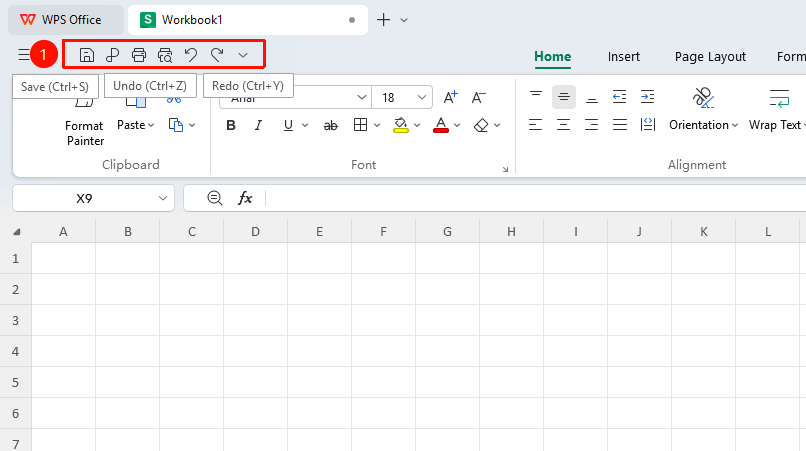Click the Undo arrow icon
806x451 pixels.
pyautogui.click(x=191, y=55)
